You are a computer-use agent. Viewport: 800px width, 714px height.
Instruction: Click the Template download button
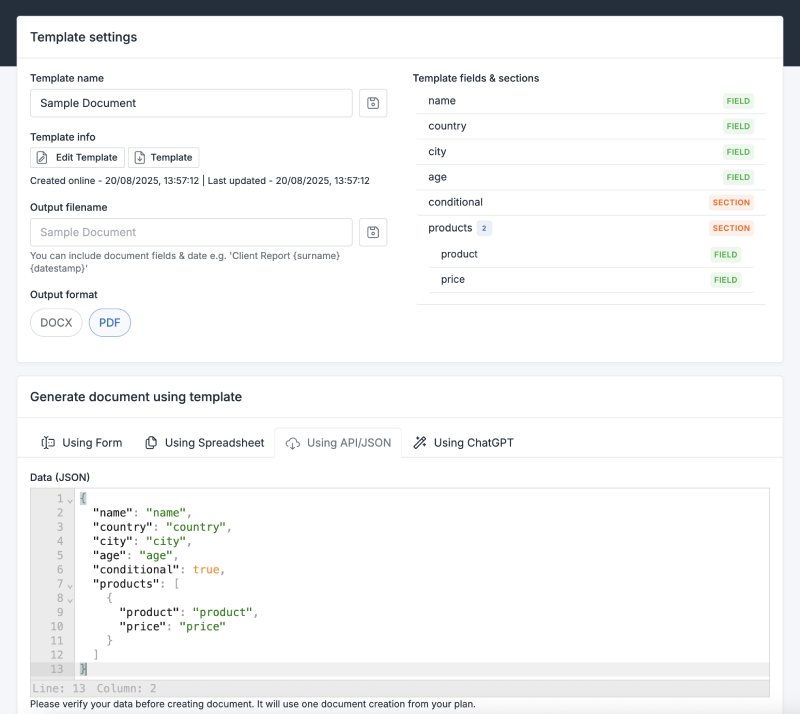[163, 157]
